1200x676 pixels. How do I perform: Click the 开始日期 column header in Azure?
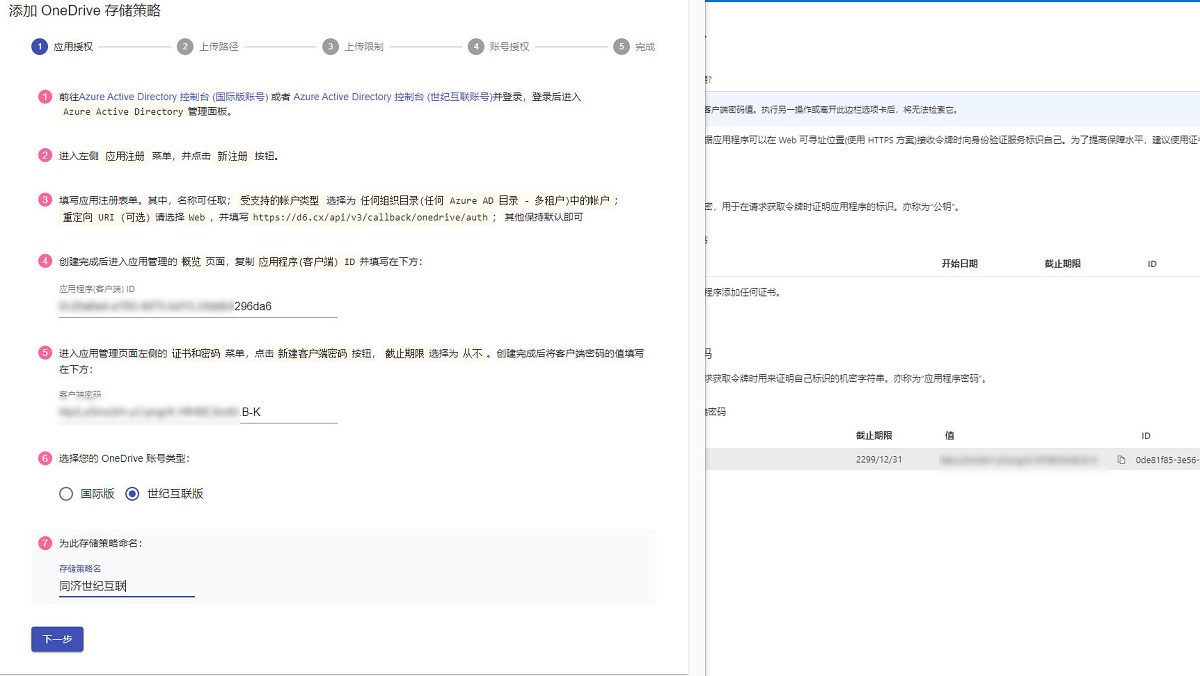click(959, 264)
